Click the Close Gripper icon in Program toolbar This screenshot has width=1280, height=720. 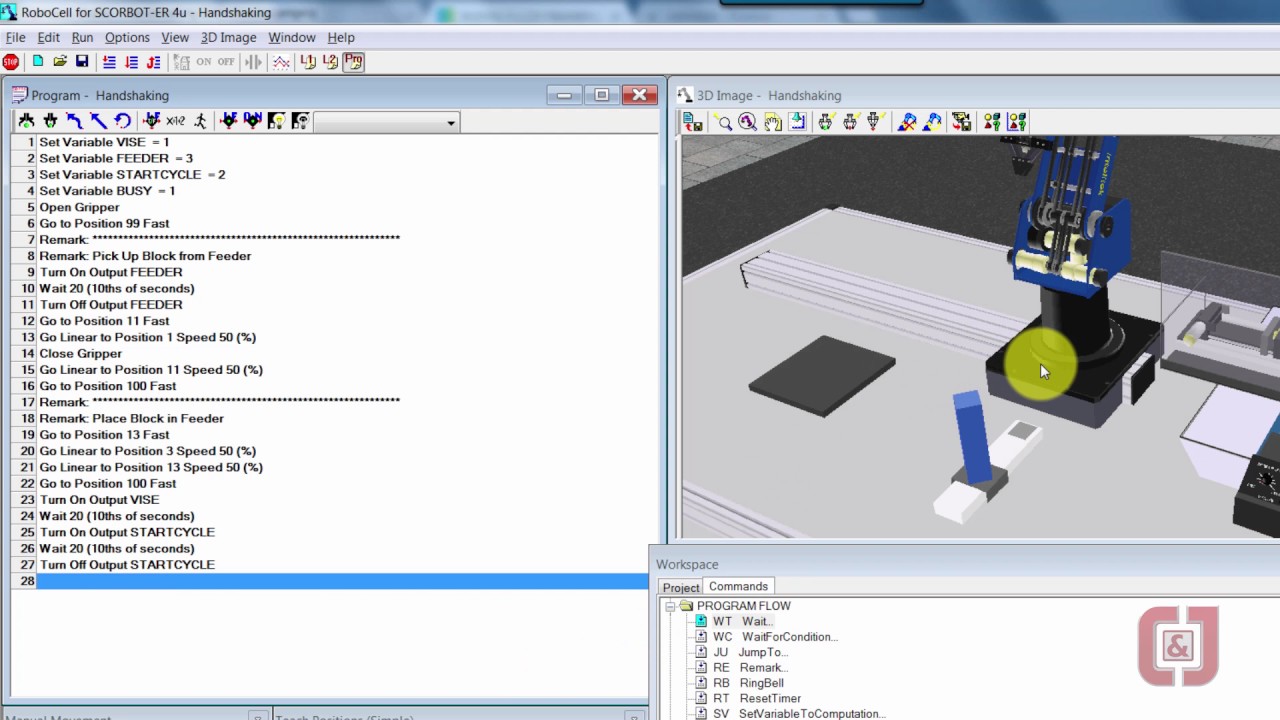pos(50,121)
